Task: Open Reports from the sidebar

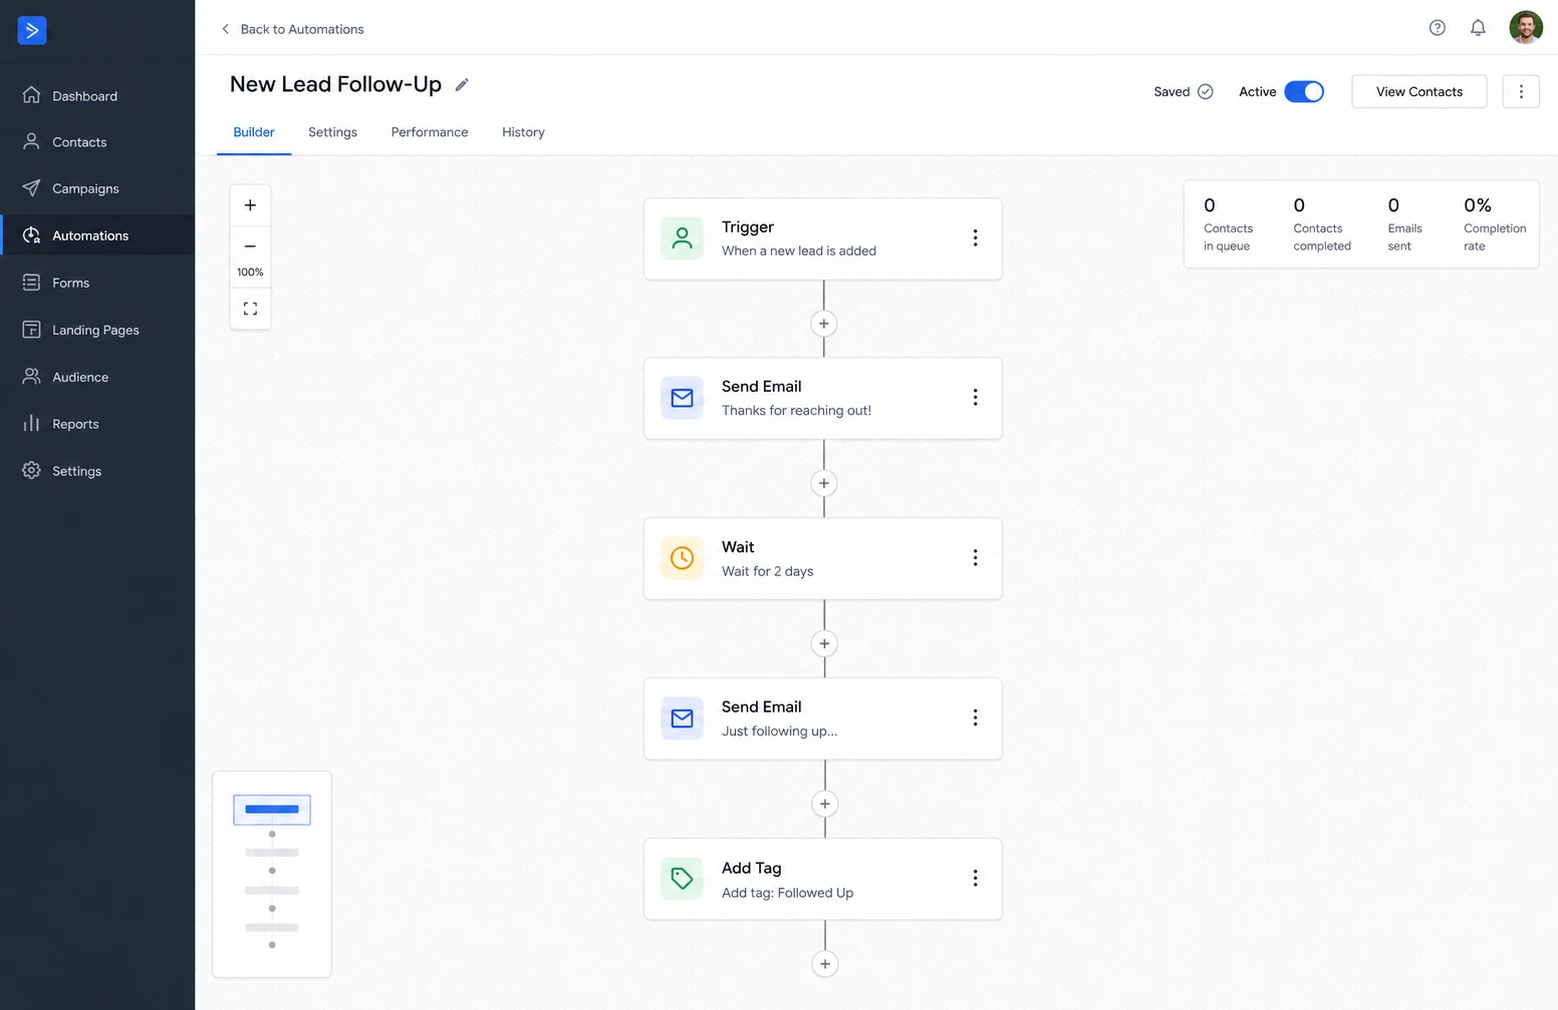Action: [97, 424]
